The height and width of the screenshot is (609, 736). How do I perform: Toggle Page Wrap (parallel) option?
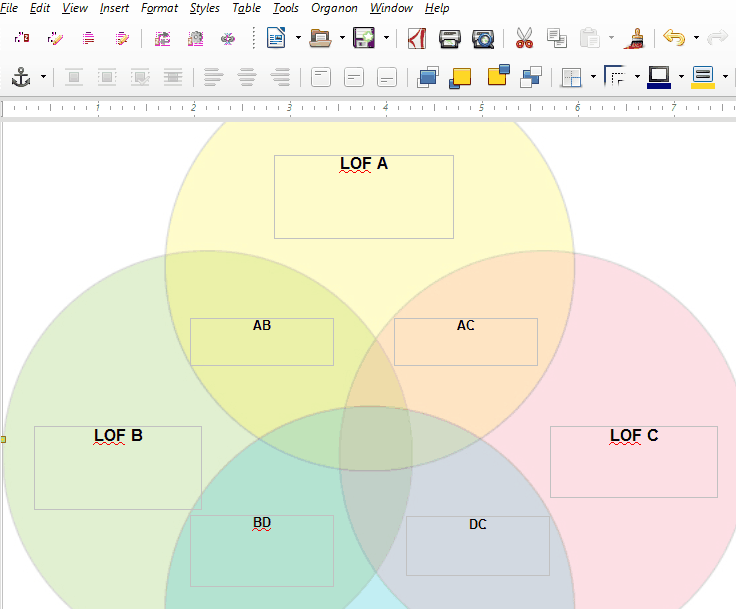click(x=107, y=77)
